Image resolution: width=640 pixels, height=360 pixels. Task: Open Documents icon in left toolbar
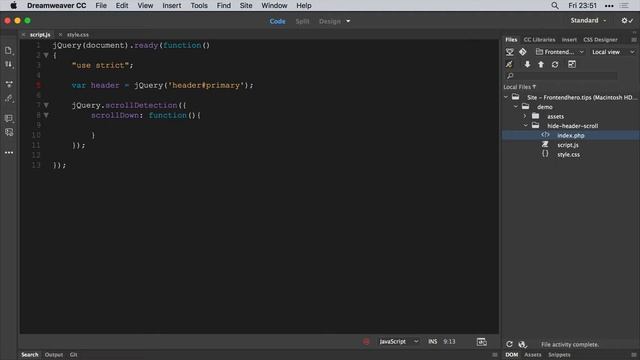click(x=9, y=51)
